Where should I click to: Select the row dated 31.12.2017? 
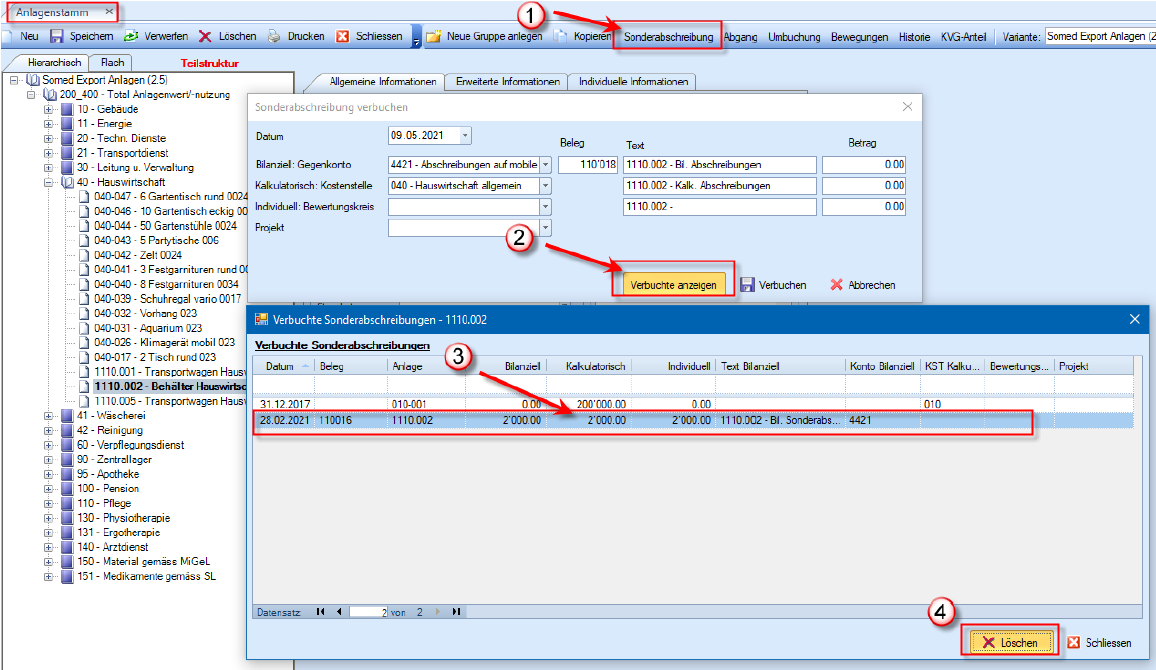coord(693,404)
